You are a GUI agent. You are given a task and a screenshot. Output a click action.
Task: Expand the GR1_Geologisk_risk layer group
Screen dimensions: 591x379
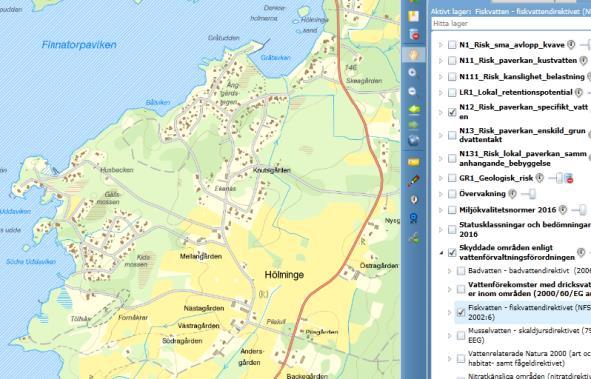pos(441,178)
